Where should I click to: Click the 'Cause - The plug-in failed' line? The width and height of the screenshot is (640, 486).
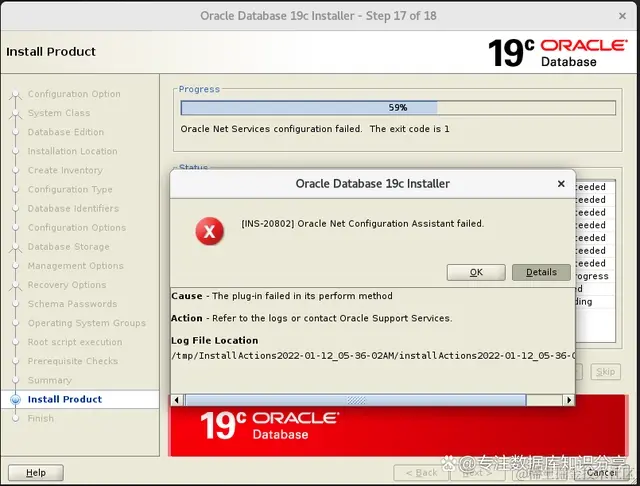pos(282,296)
